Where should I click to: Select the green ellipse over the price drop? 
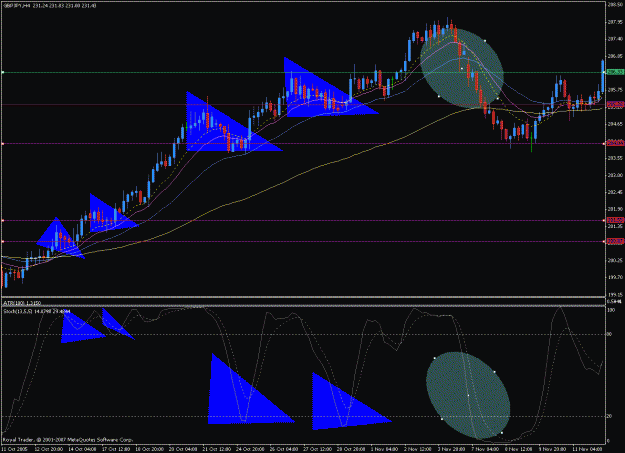462,68
